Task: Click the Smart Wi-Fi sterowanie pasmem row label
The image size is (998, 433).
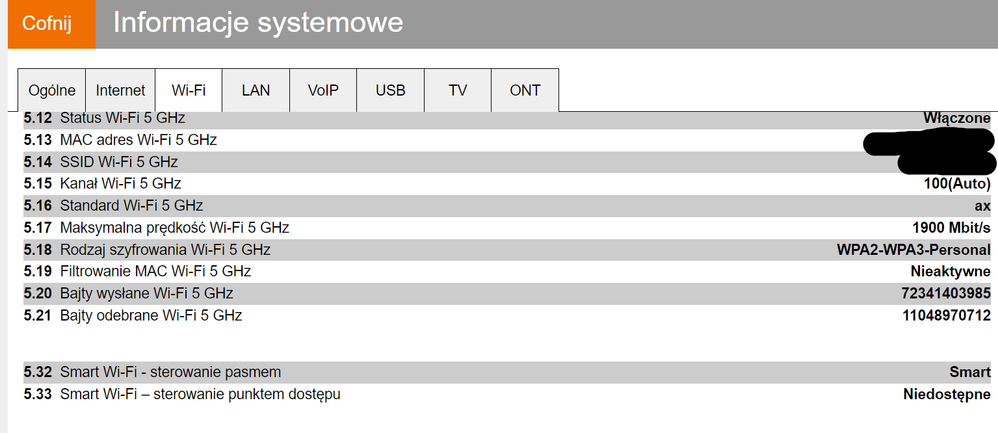Action: click(170, 372)
